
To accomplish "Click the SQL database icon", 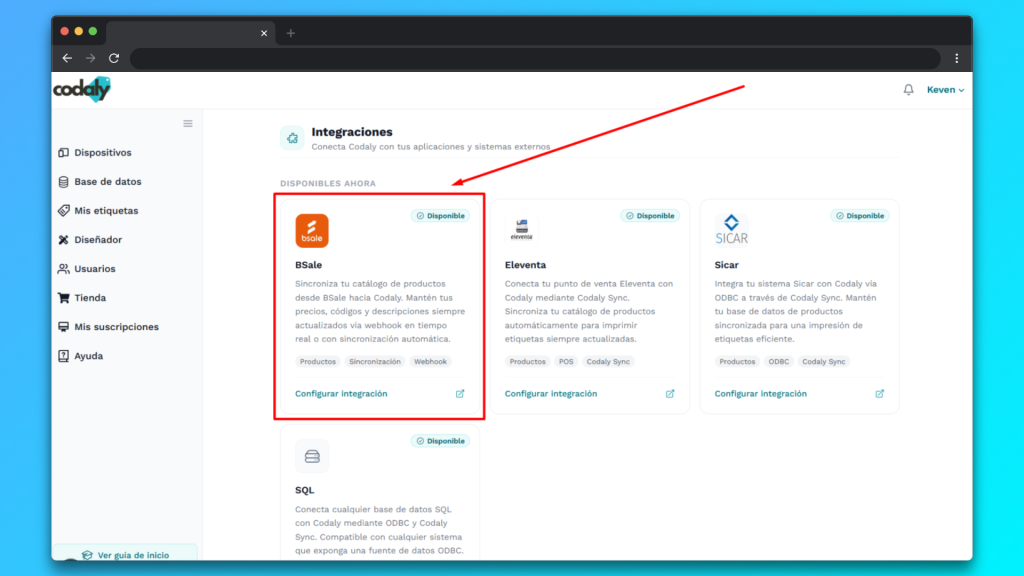I will [x=312, y=456].
